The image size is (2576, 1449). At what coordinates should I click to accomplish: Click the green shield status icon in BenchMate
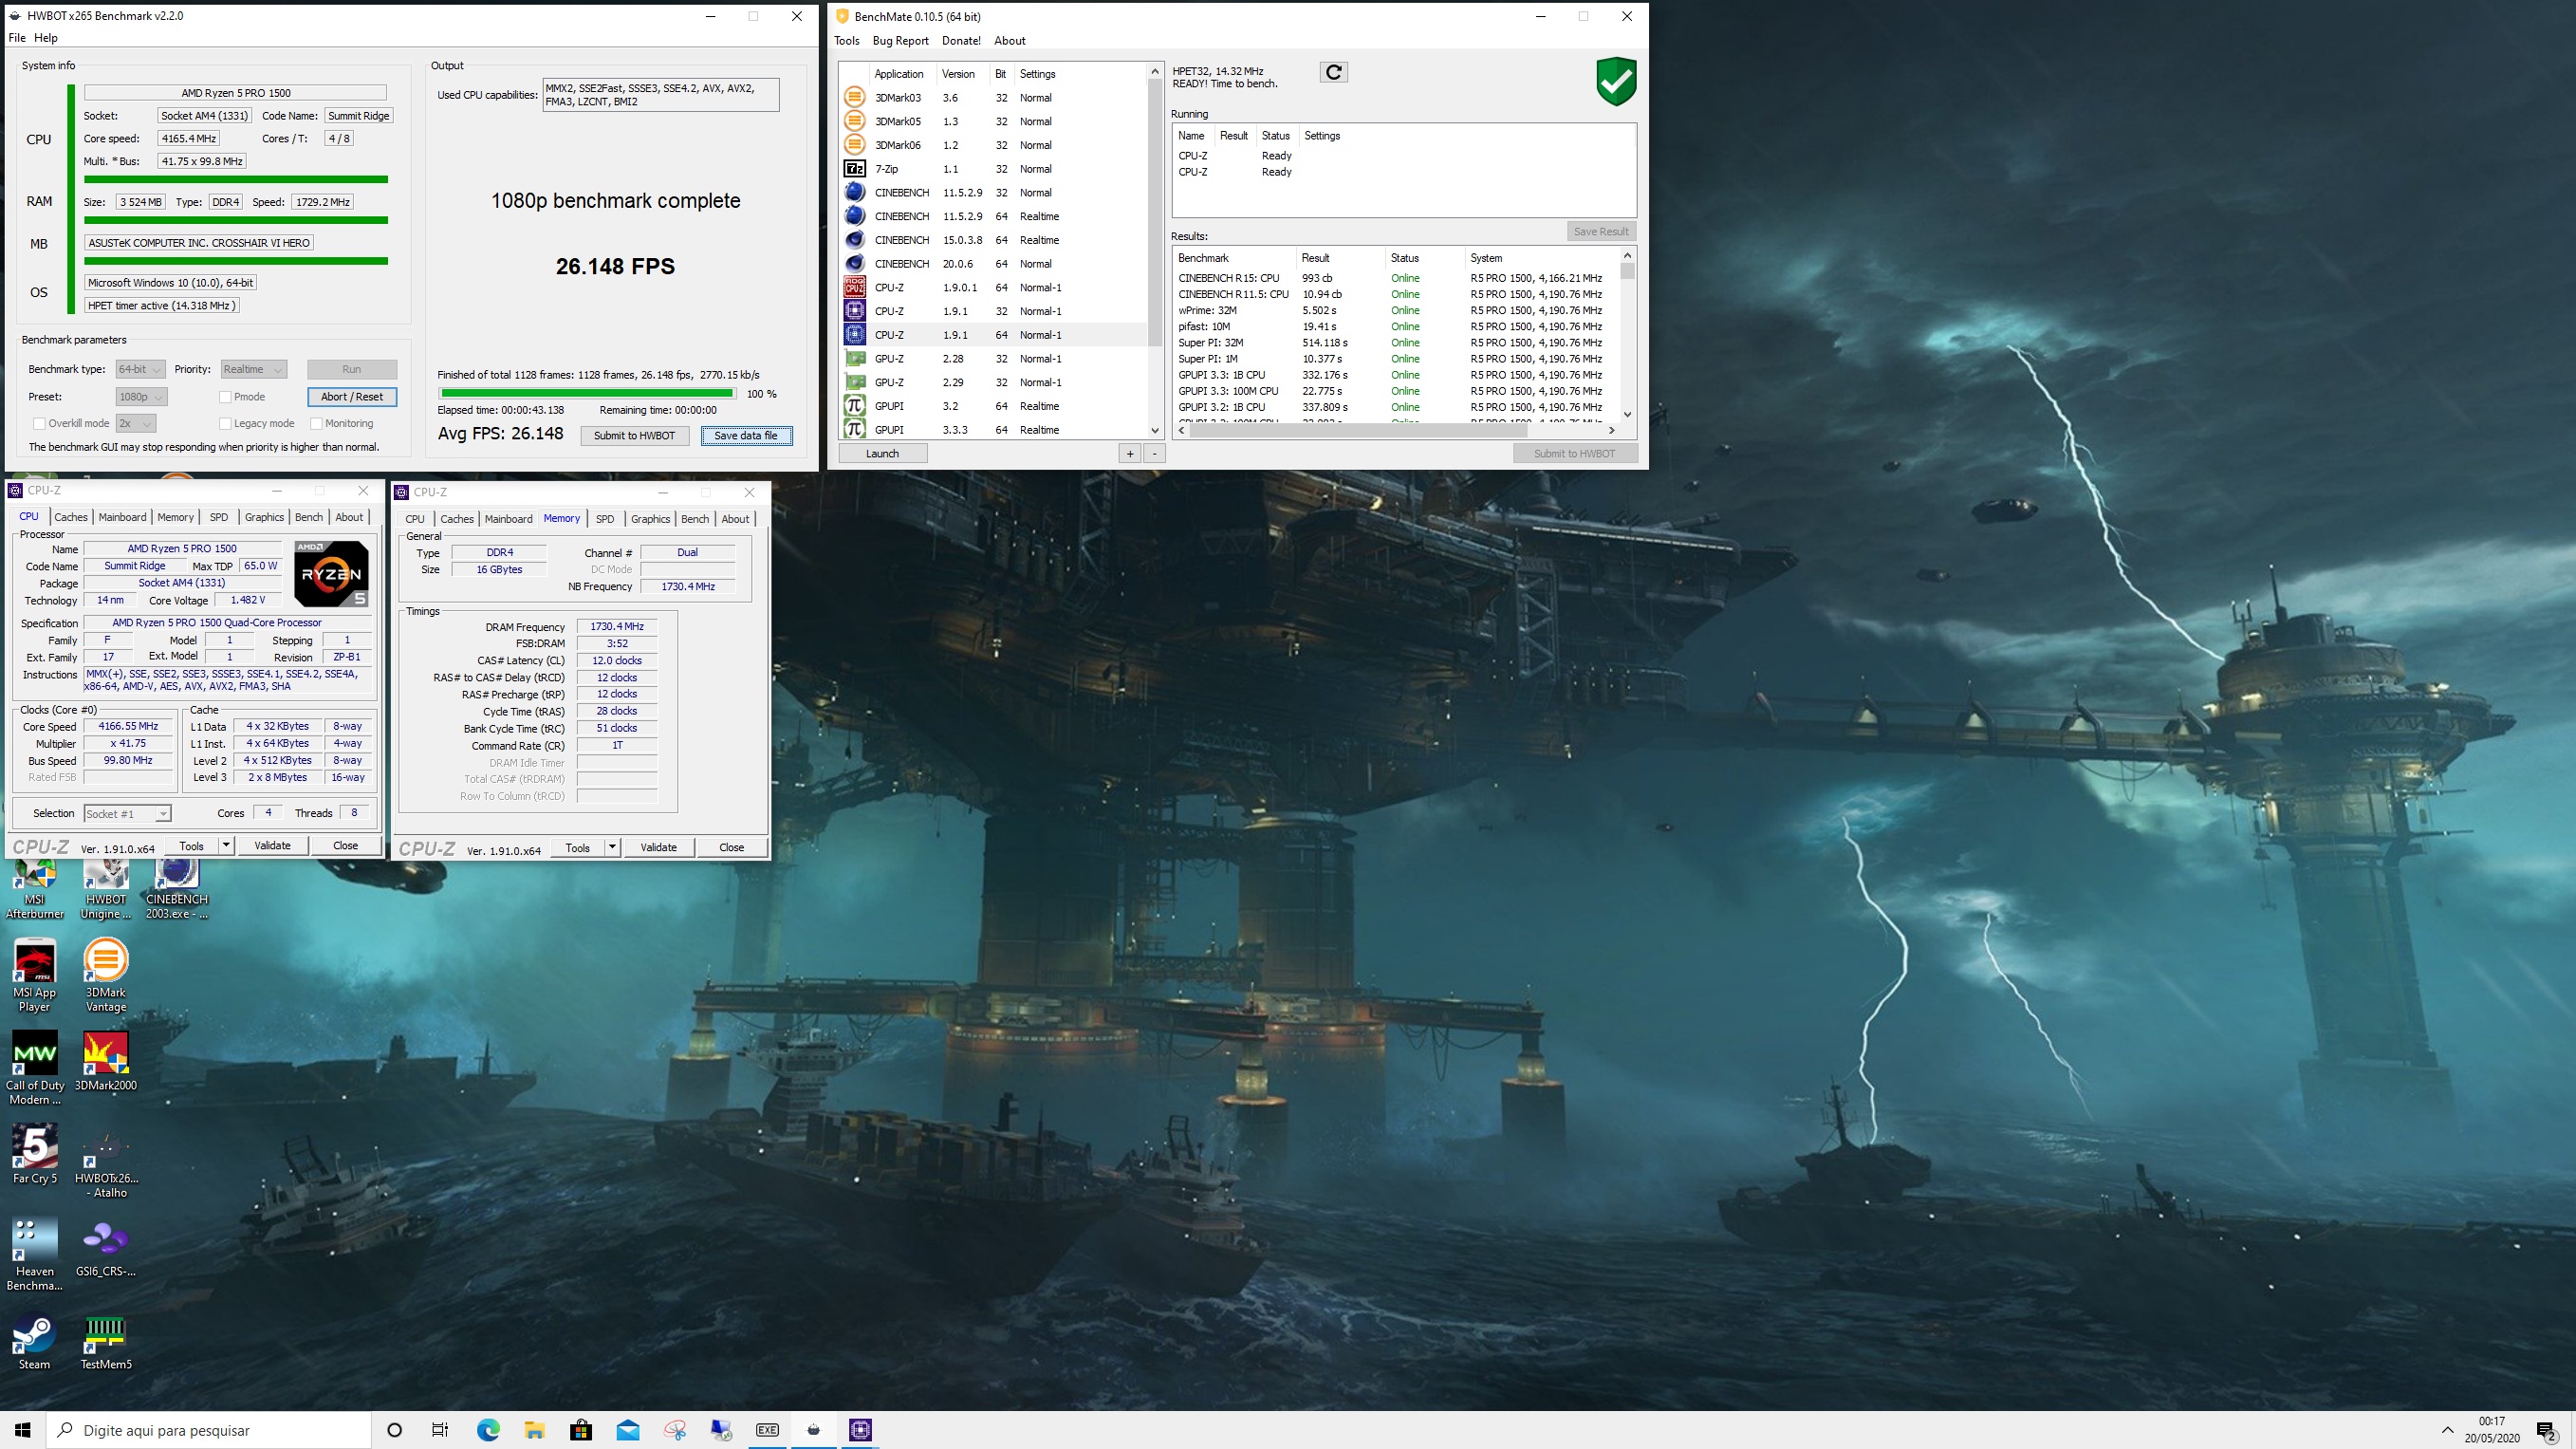pyautogui.click(x=1616, y=81)
